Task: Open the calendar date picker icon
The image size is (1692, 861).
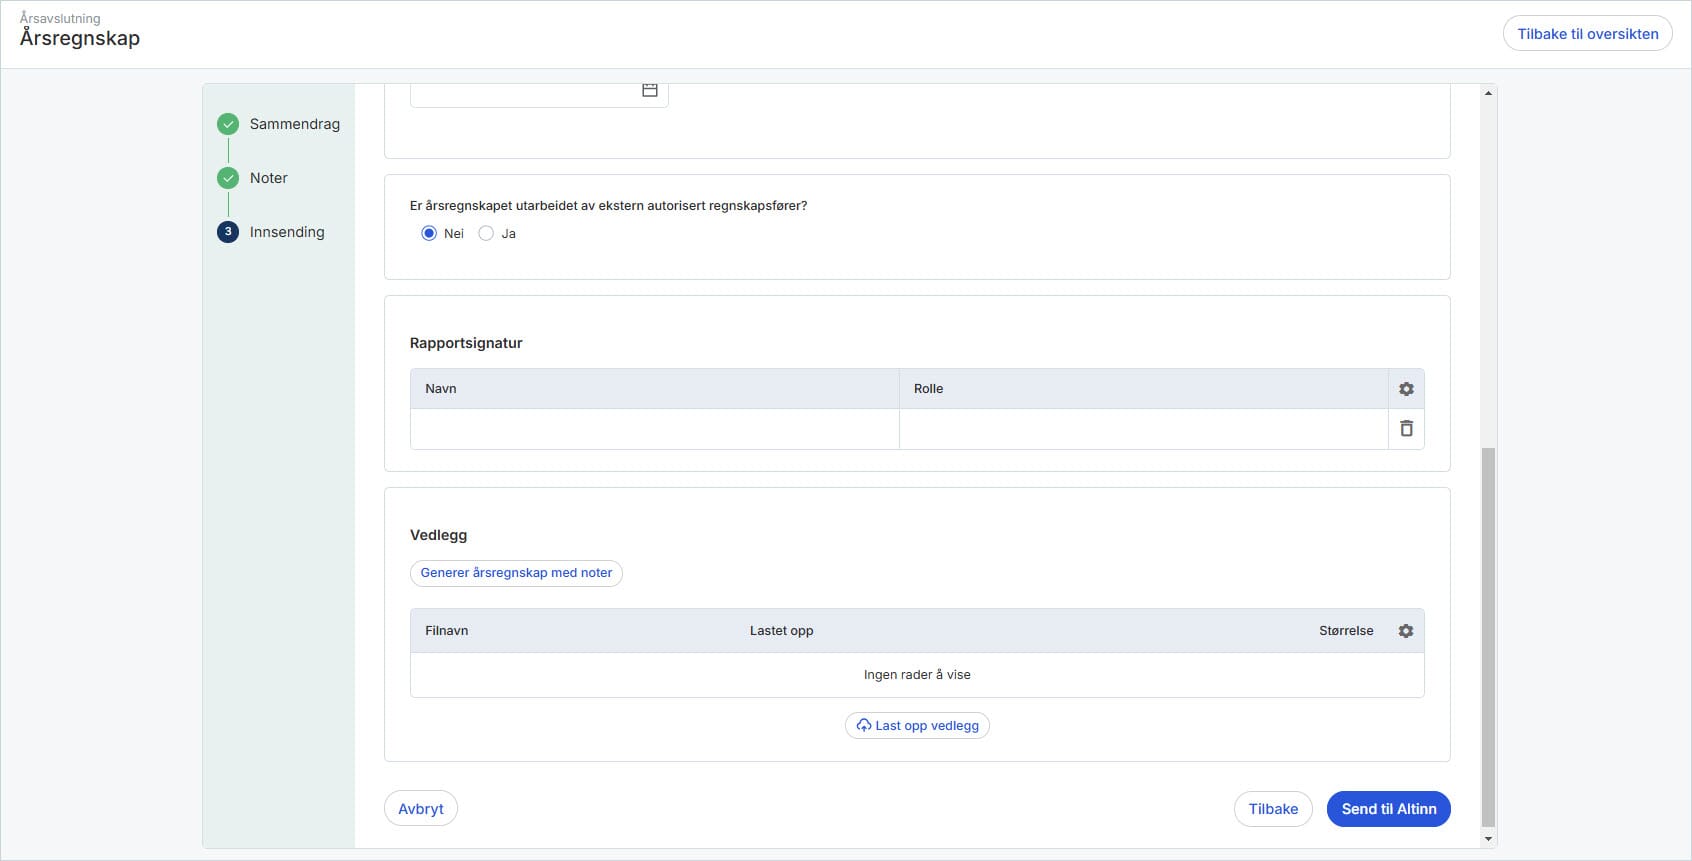Action: point(649,90)
